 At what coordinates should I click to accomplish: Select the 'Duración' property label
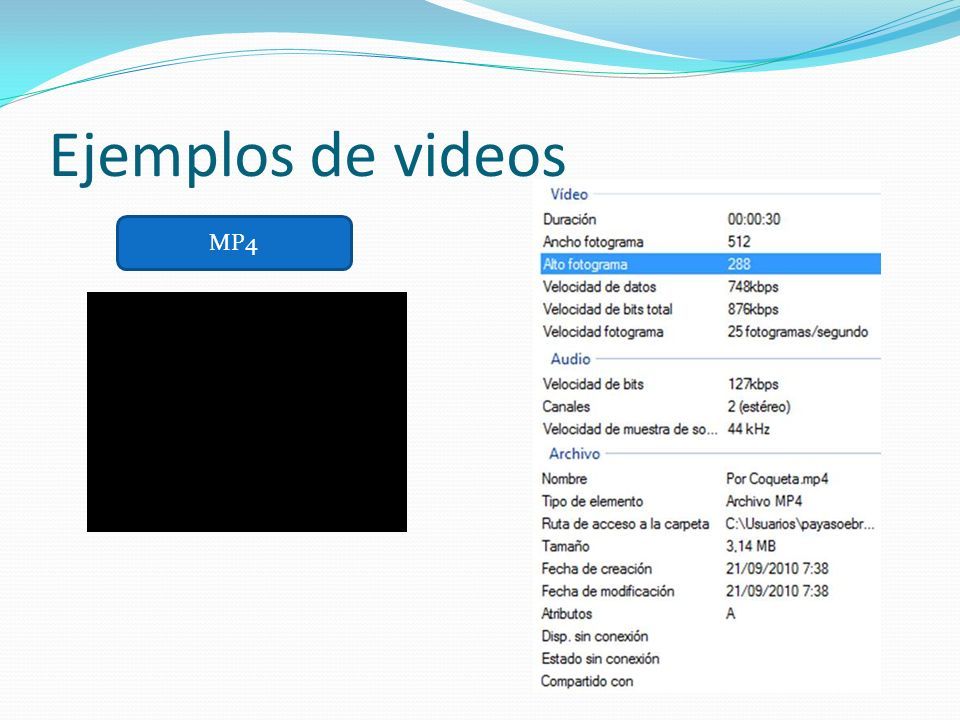(569, 219)
